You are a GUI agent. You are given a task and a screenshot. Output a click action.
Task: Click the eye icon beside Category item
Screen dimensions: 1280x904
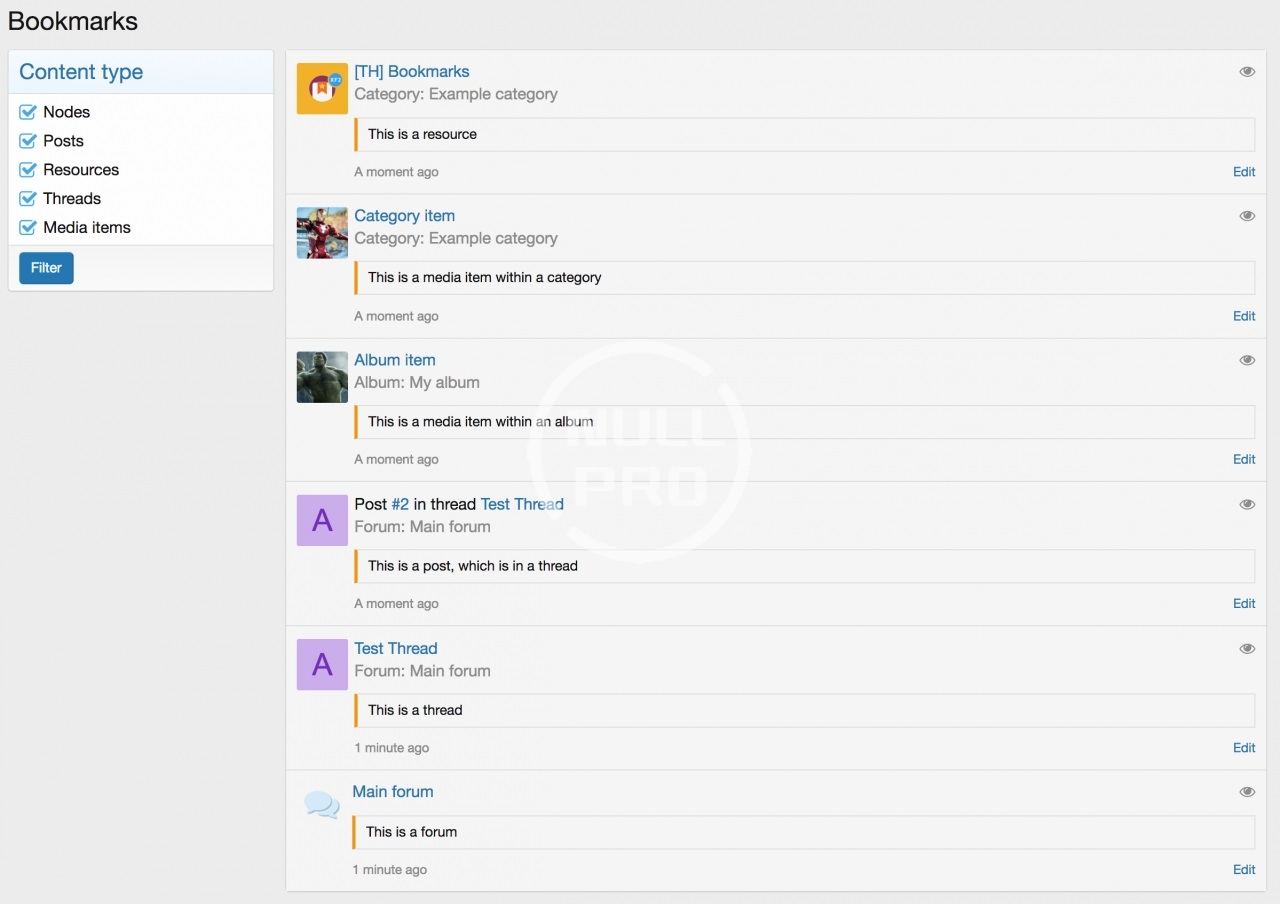1246,216
